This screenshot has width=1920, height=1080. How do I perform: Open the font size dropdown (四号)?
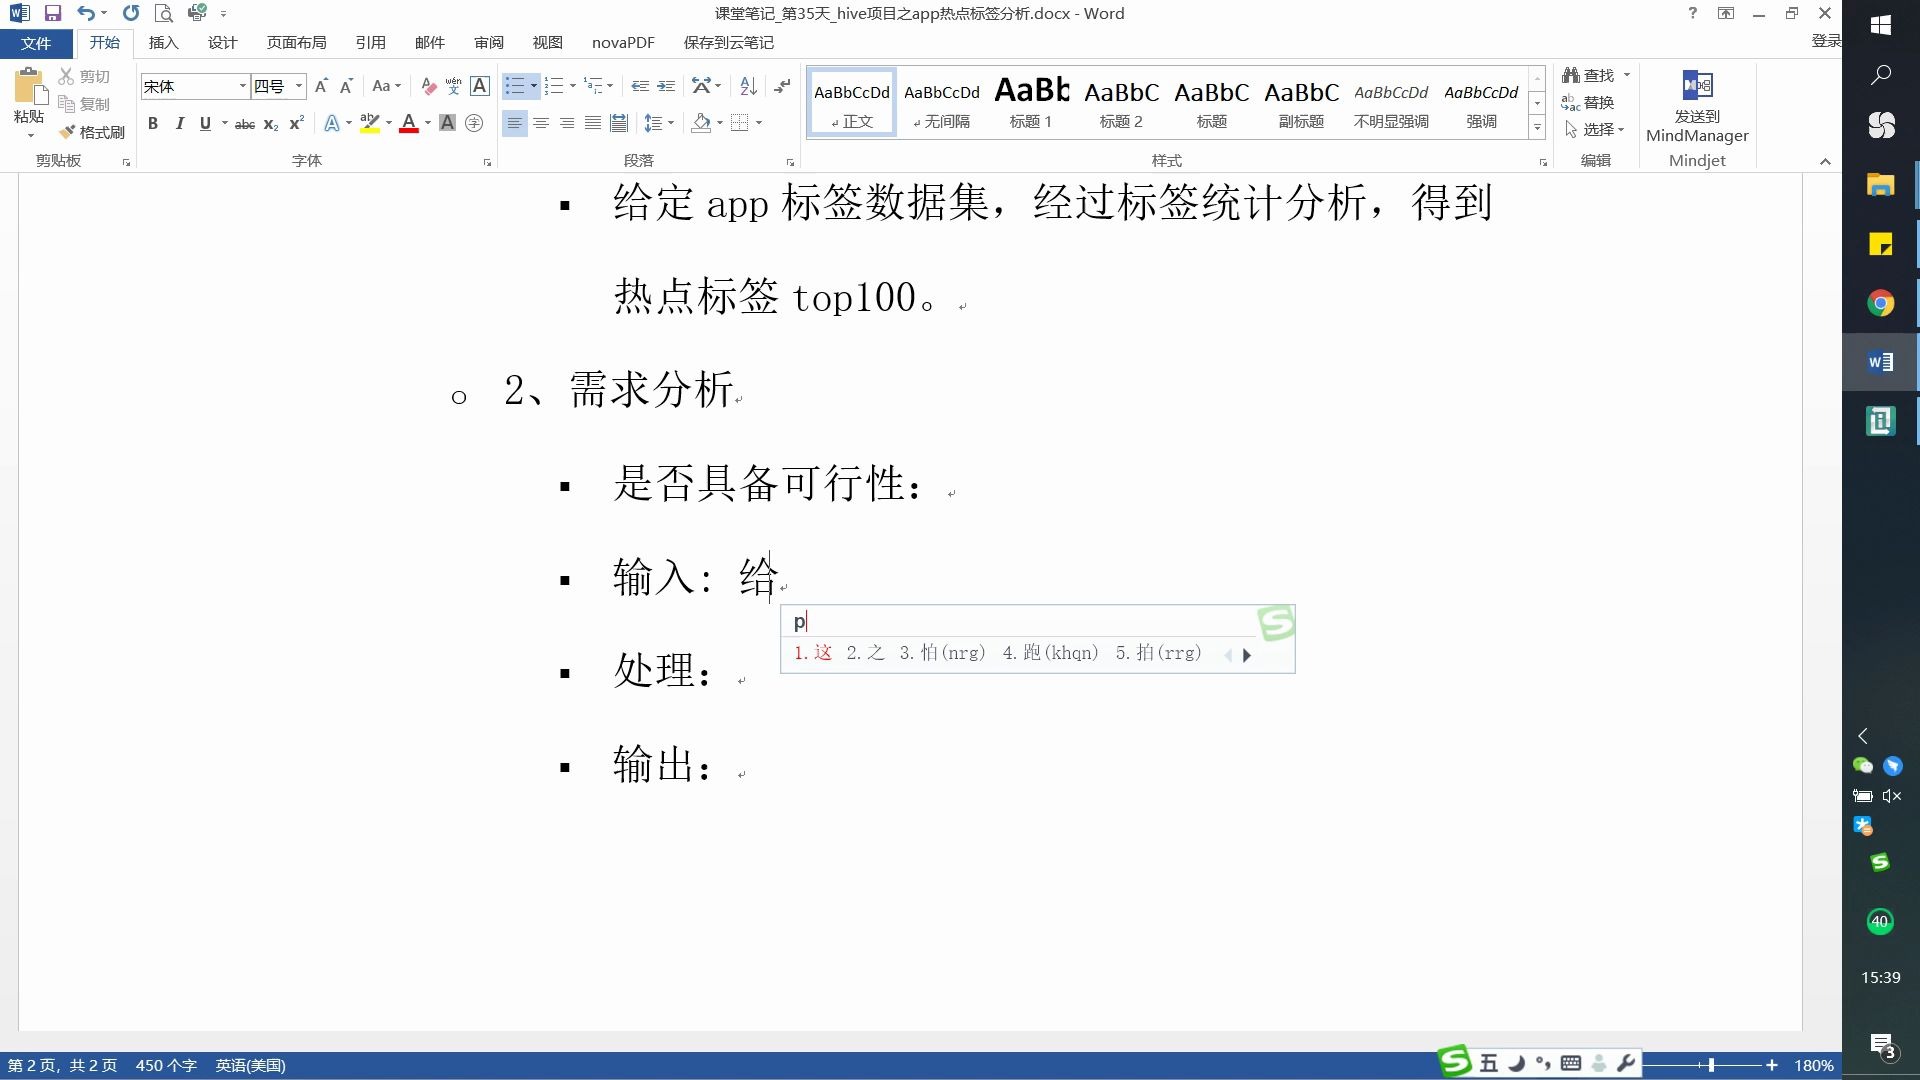298,86
